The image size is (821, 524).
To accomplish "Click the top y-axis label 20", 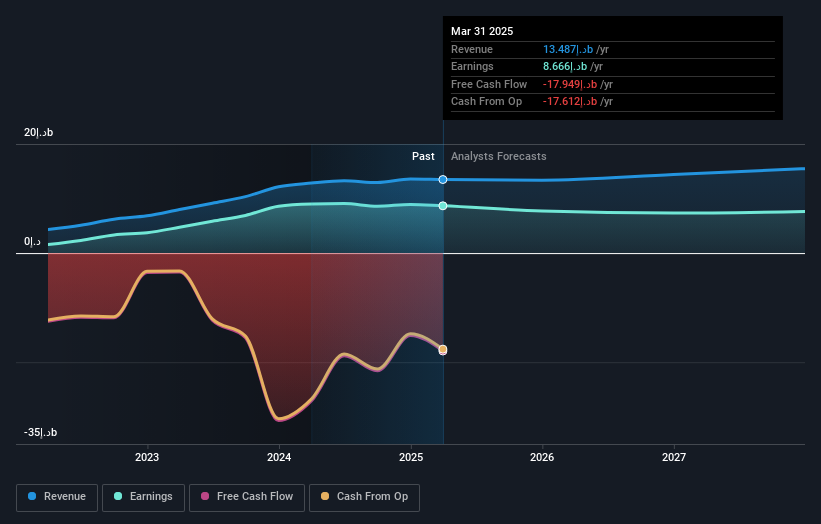I will click(38, 132).
